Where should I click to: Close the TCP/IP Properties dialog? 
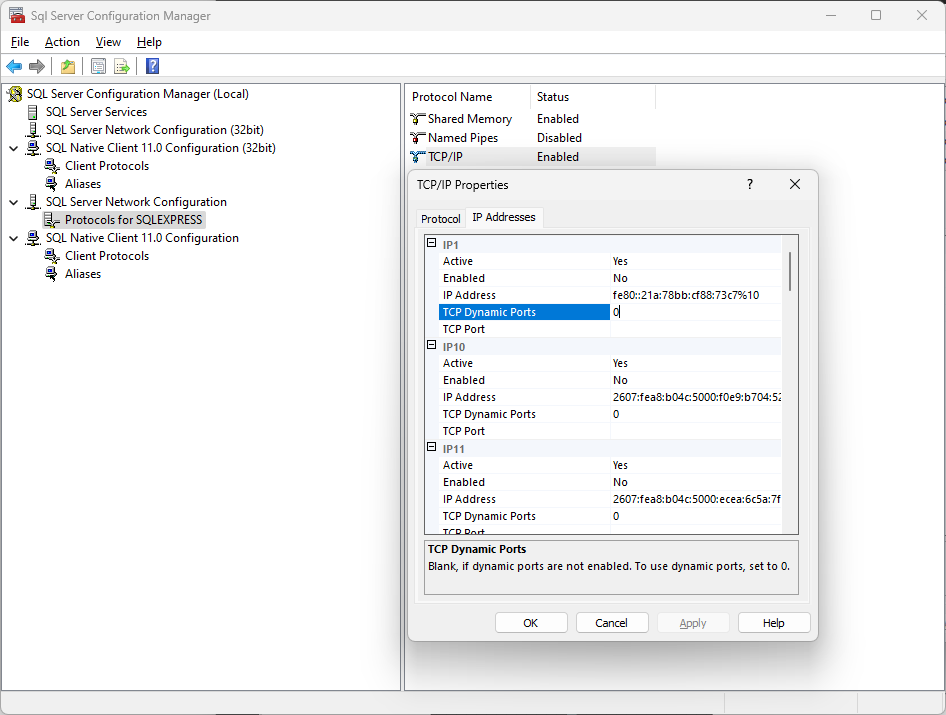(795, 185)
